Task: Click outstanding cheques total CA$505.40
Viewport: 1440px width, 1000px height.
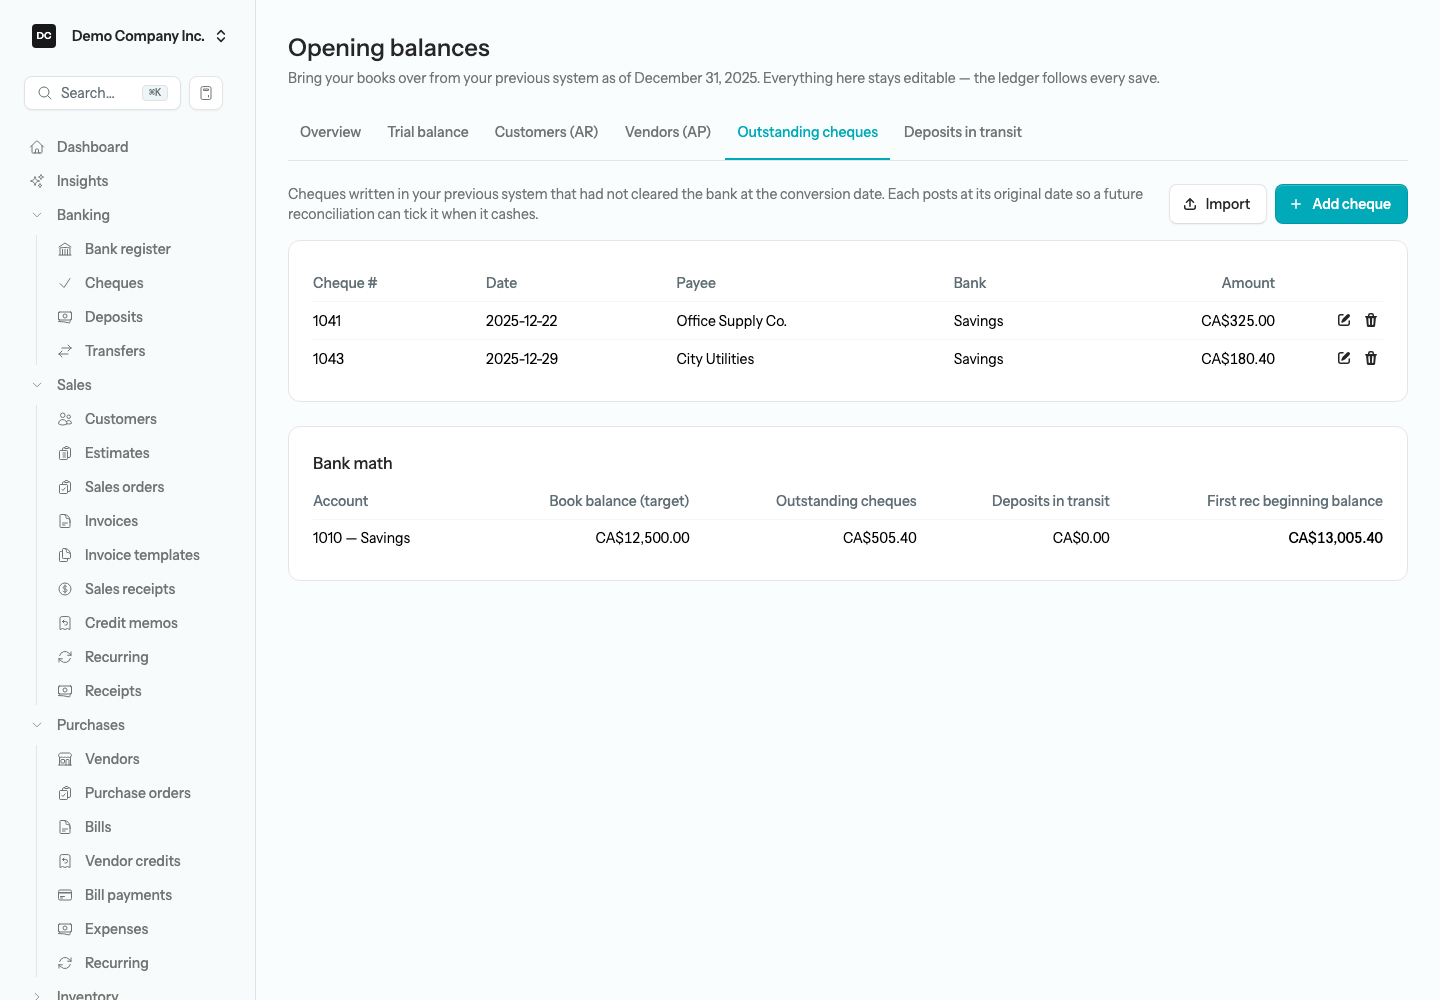Action: pyautogui.click(x=880, y=538)
